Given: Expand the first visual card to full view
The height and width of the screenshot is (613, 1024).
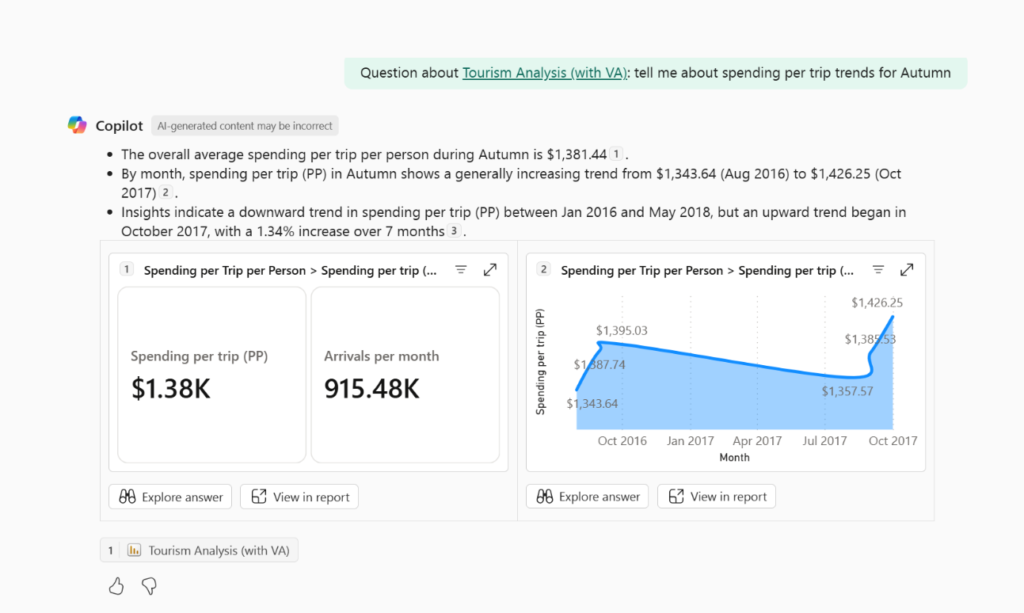Looking at the screenshot, I should pos(490,270).
